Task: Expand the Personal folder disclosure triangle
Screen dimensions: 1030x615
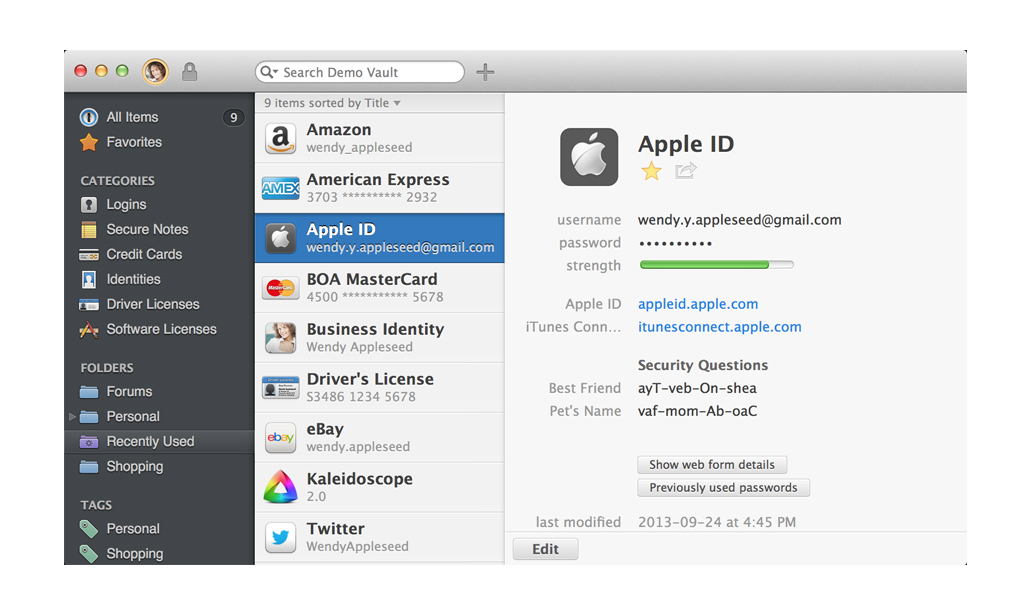Action: tap(72, 416)
